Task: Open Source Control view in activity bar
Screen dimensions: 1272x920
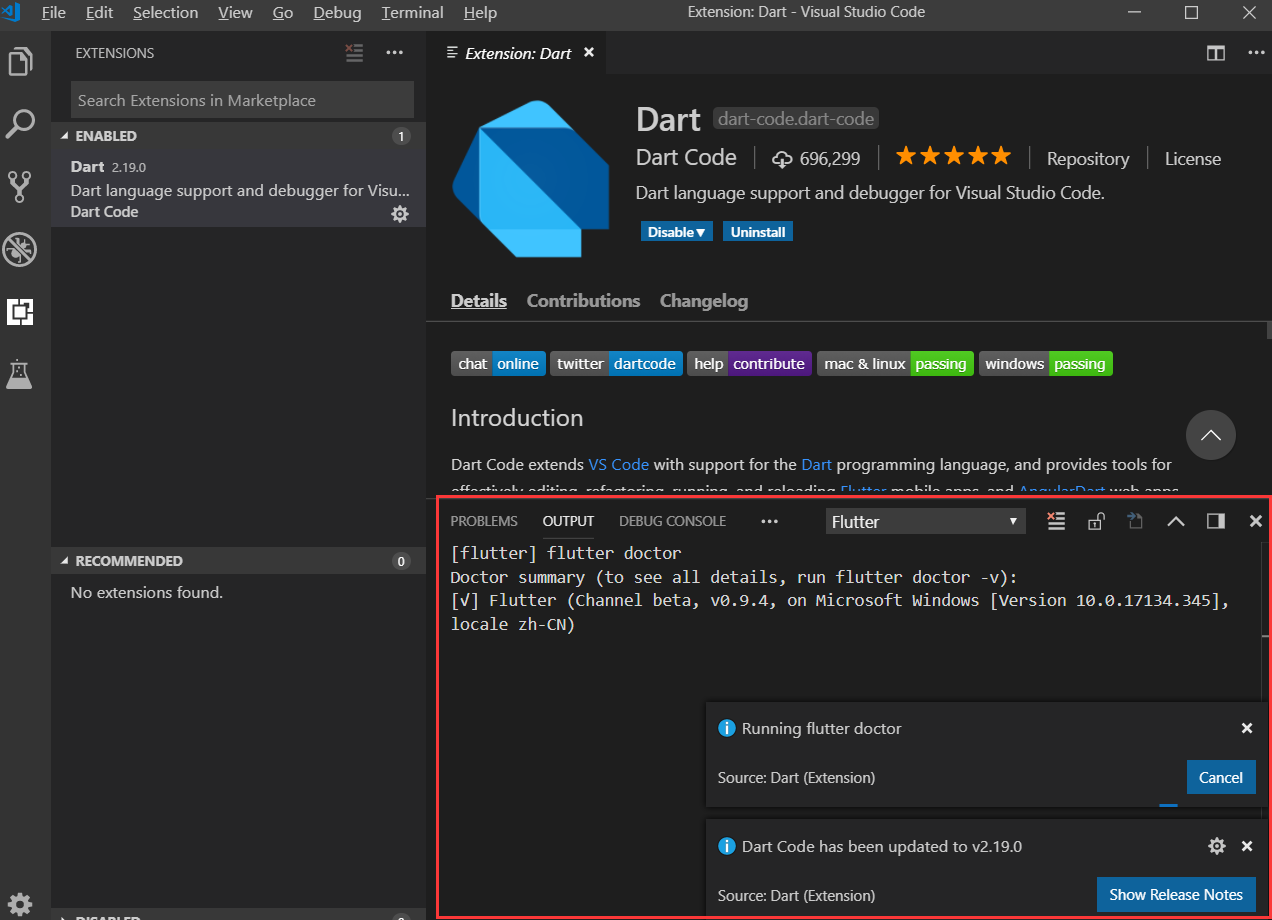Action: click(x=20, y=187)
